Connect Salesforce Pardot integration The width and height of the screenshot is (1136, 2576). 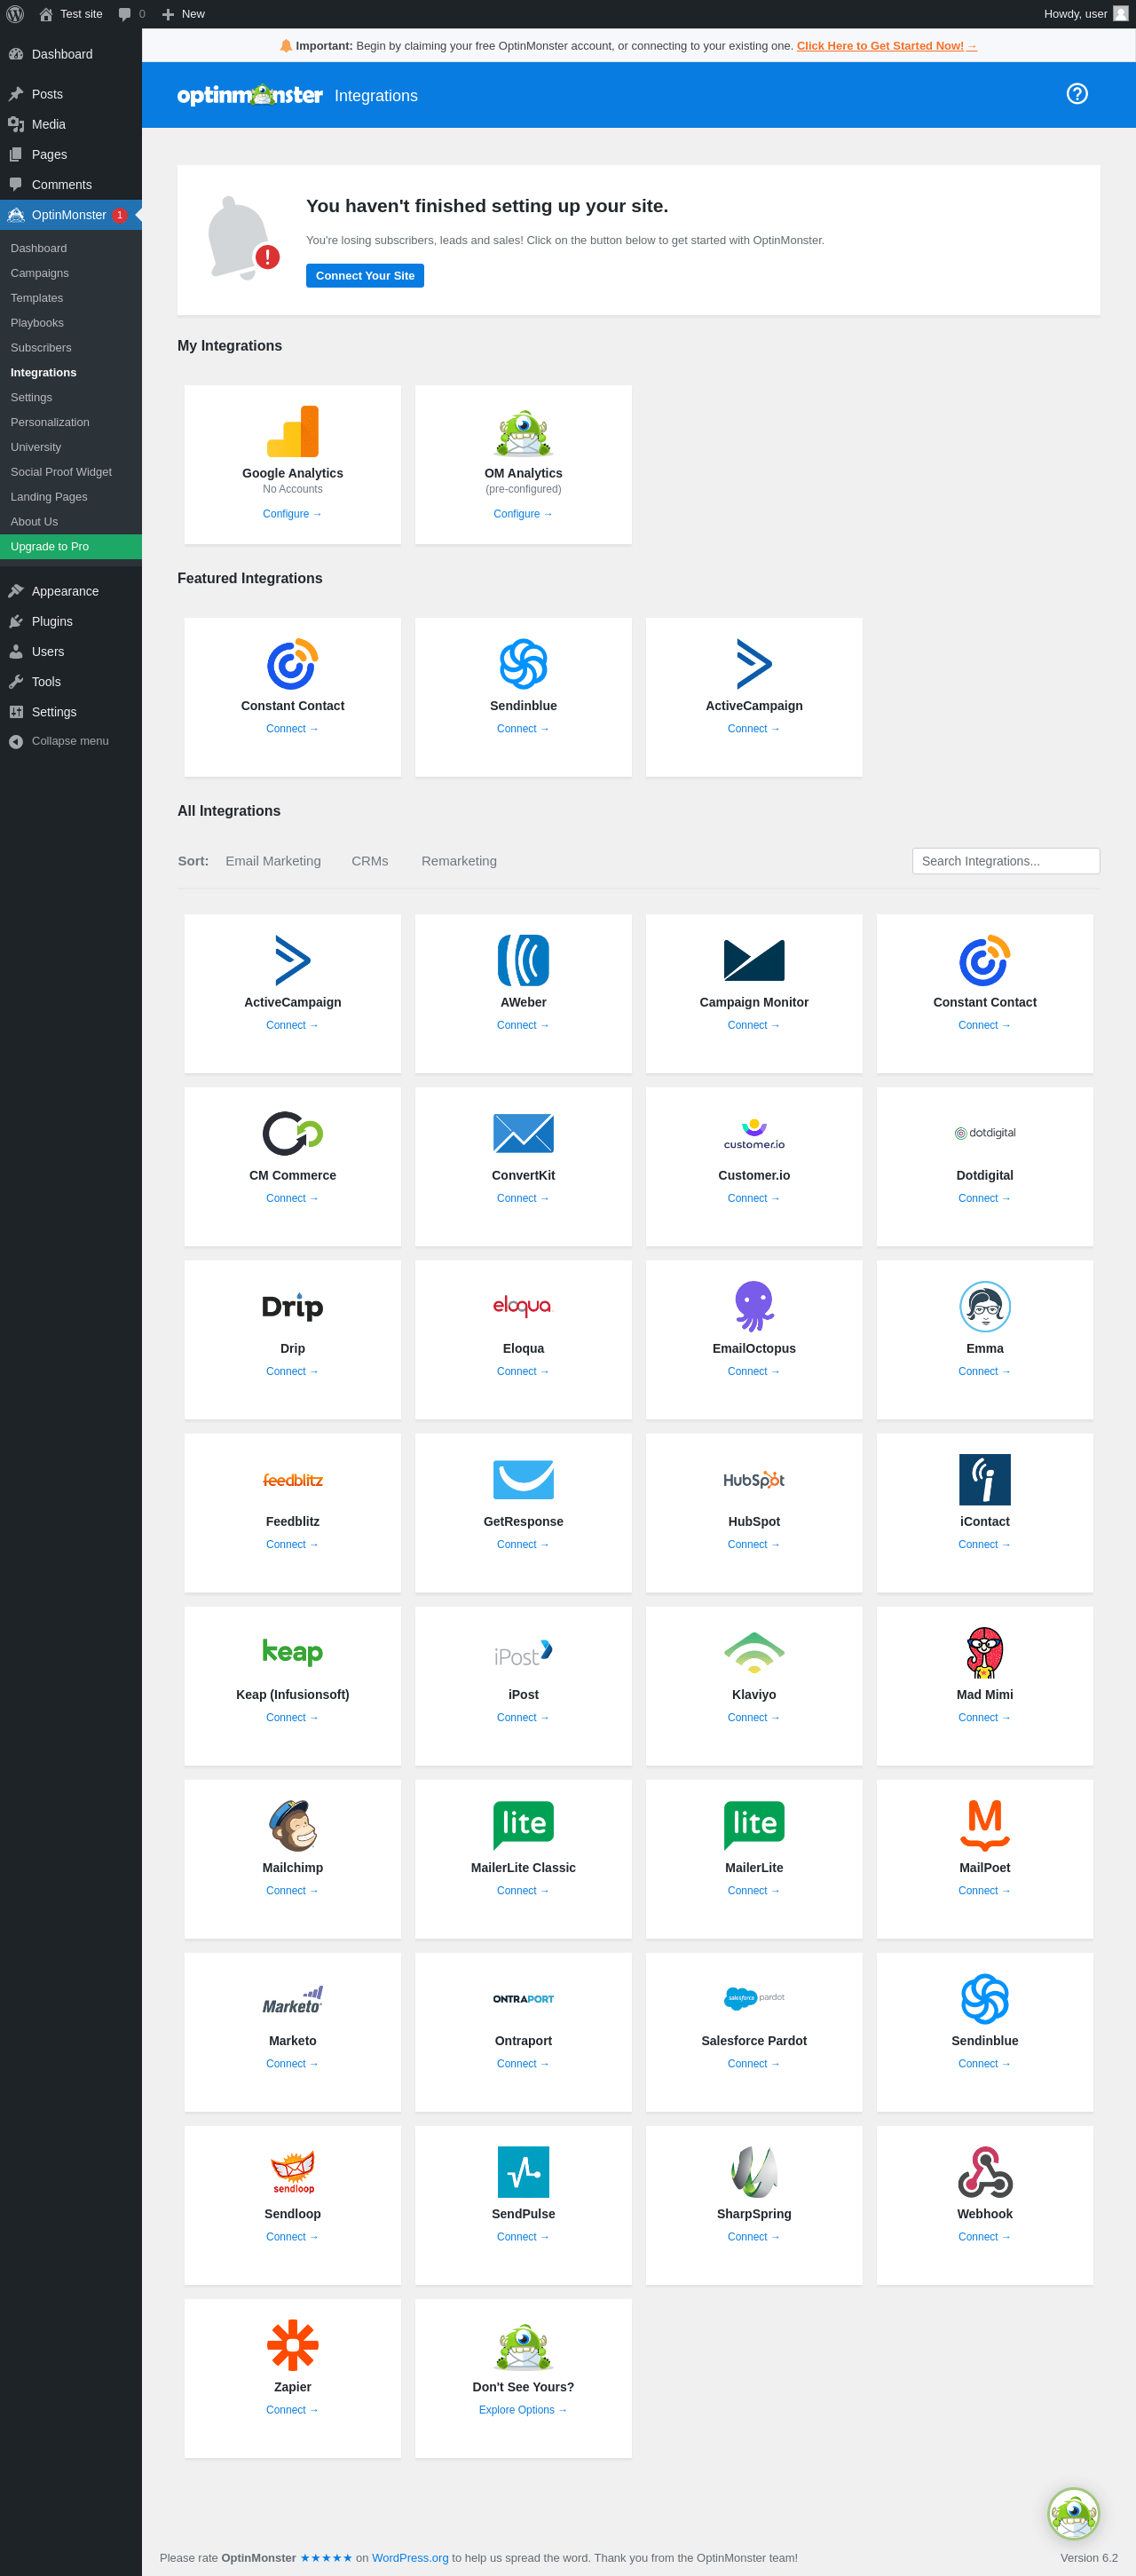[x=754, y=2063]
